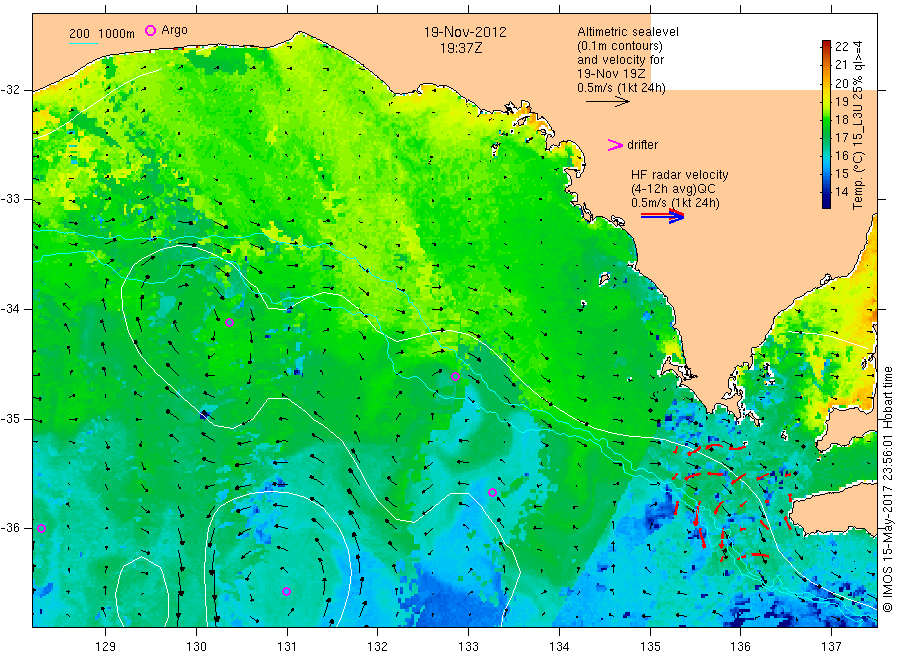Click the longitude axis label '131'

tap(287, 647)
